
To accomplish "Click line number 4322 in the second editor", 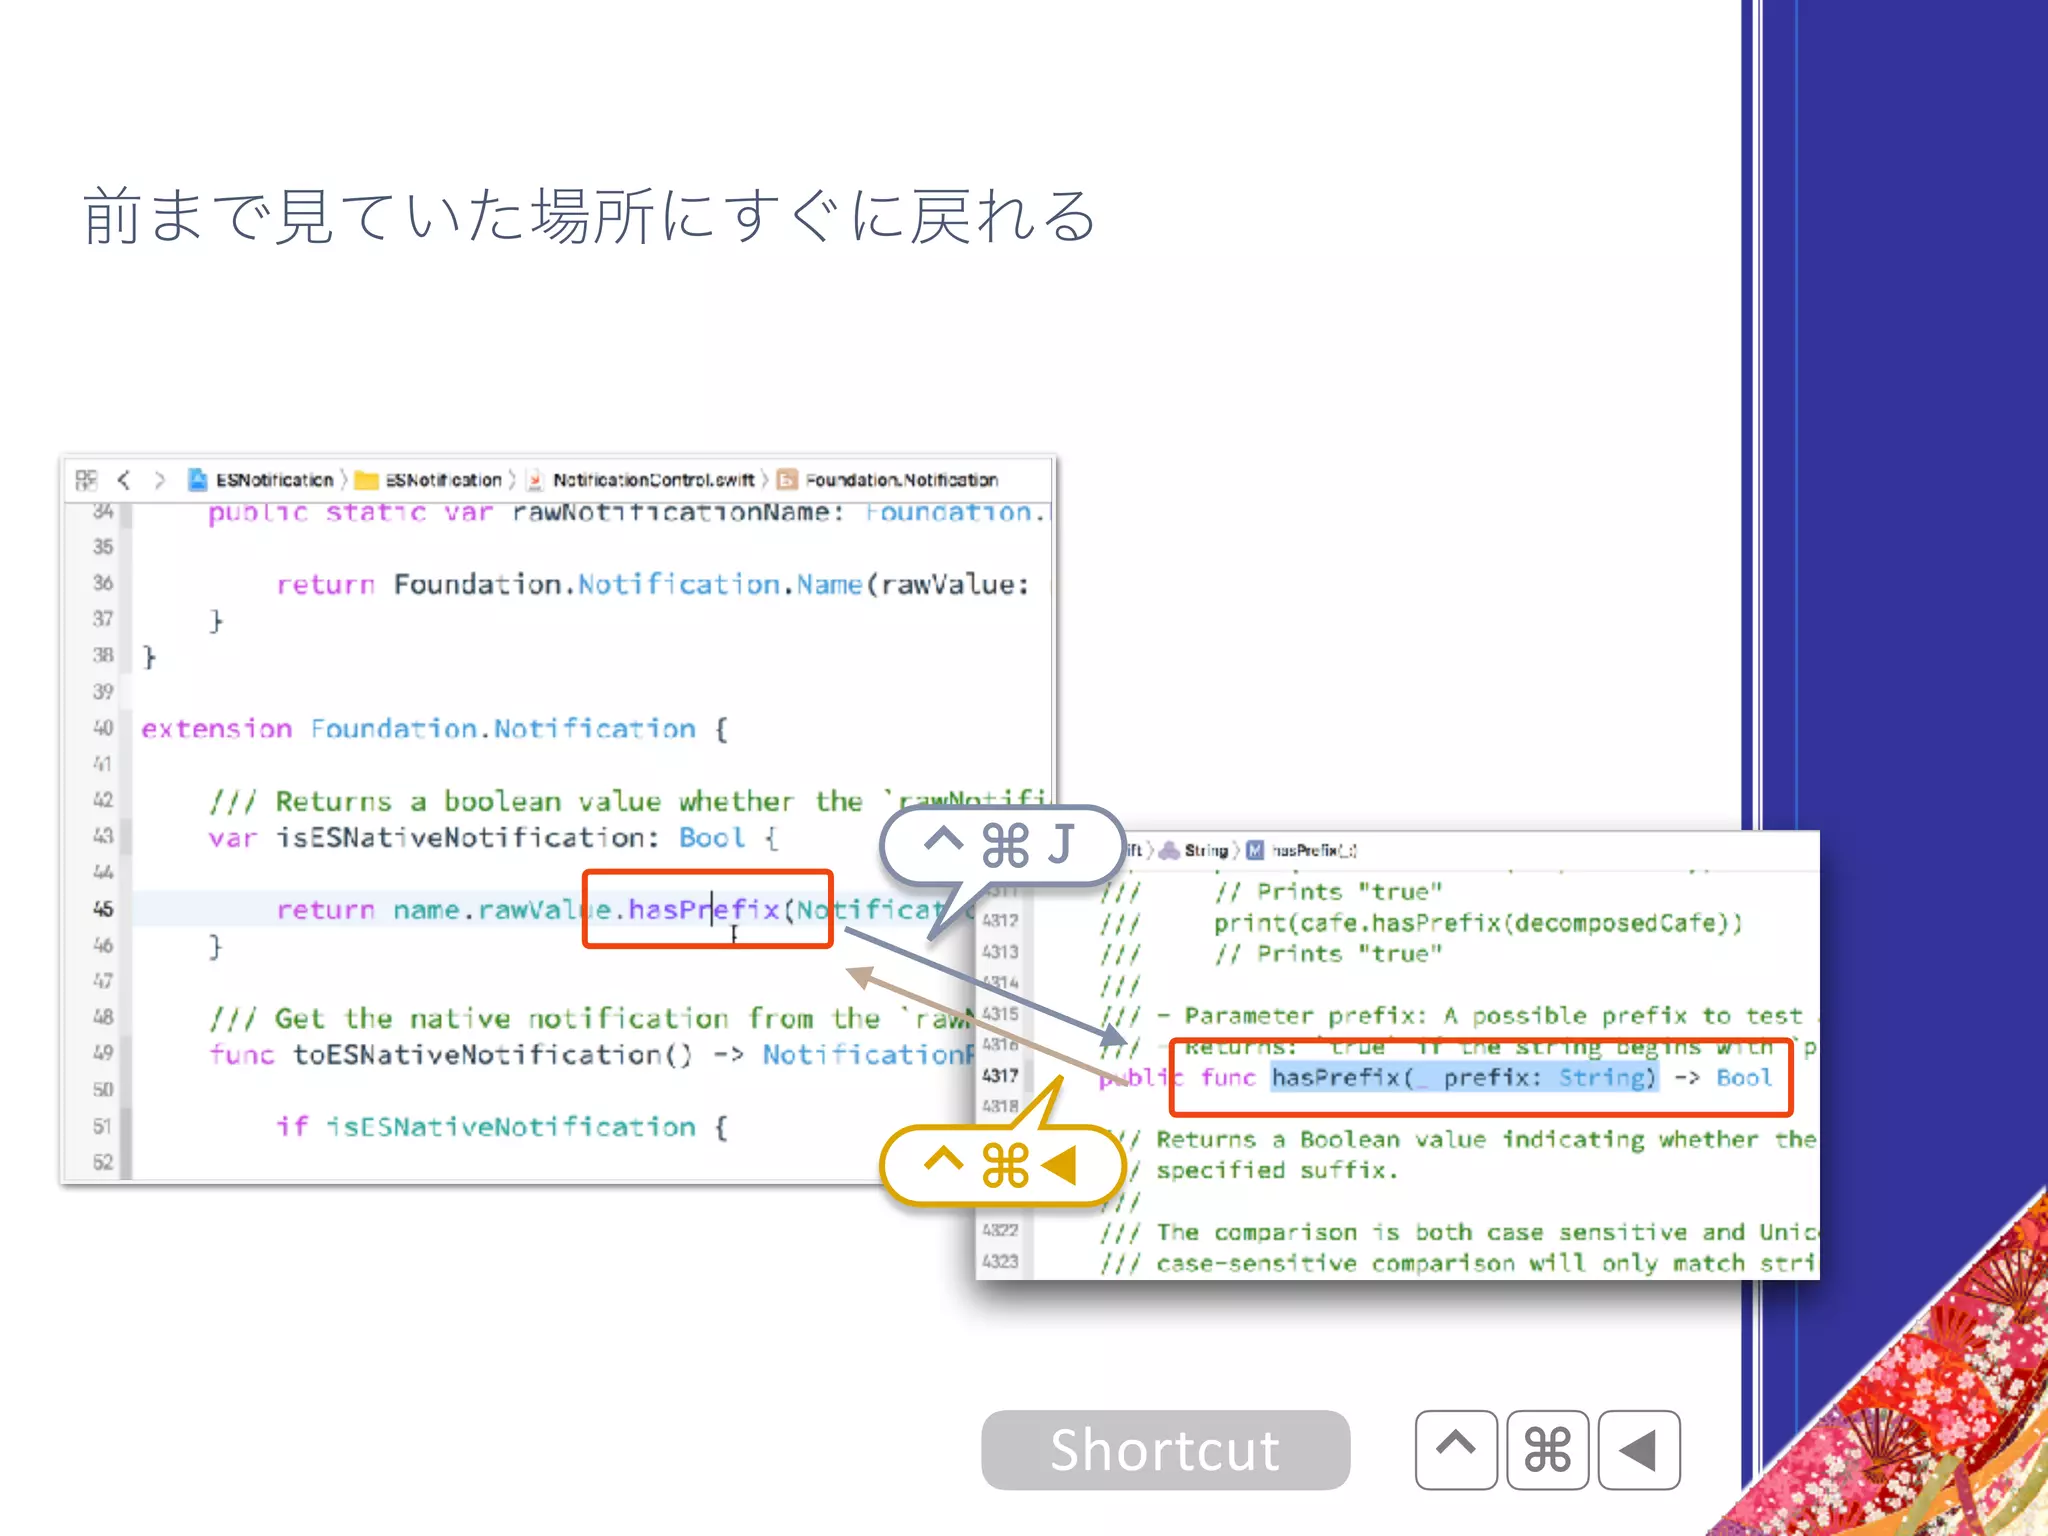I will pos(1000,1230).
